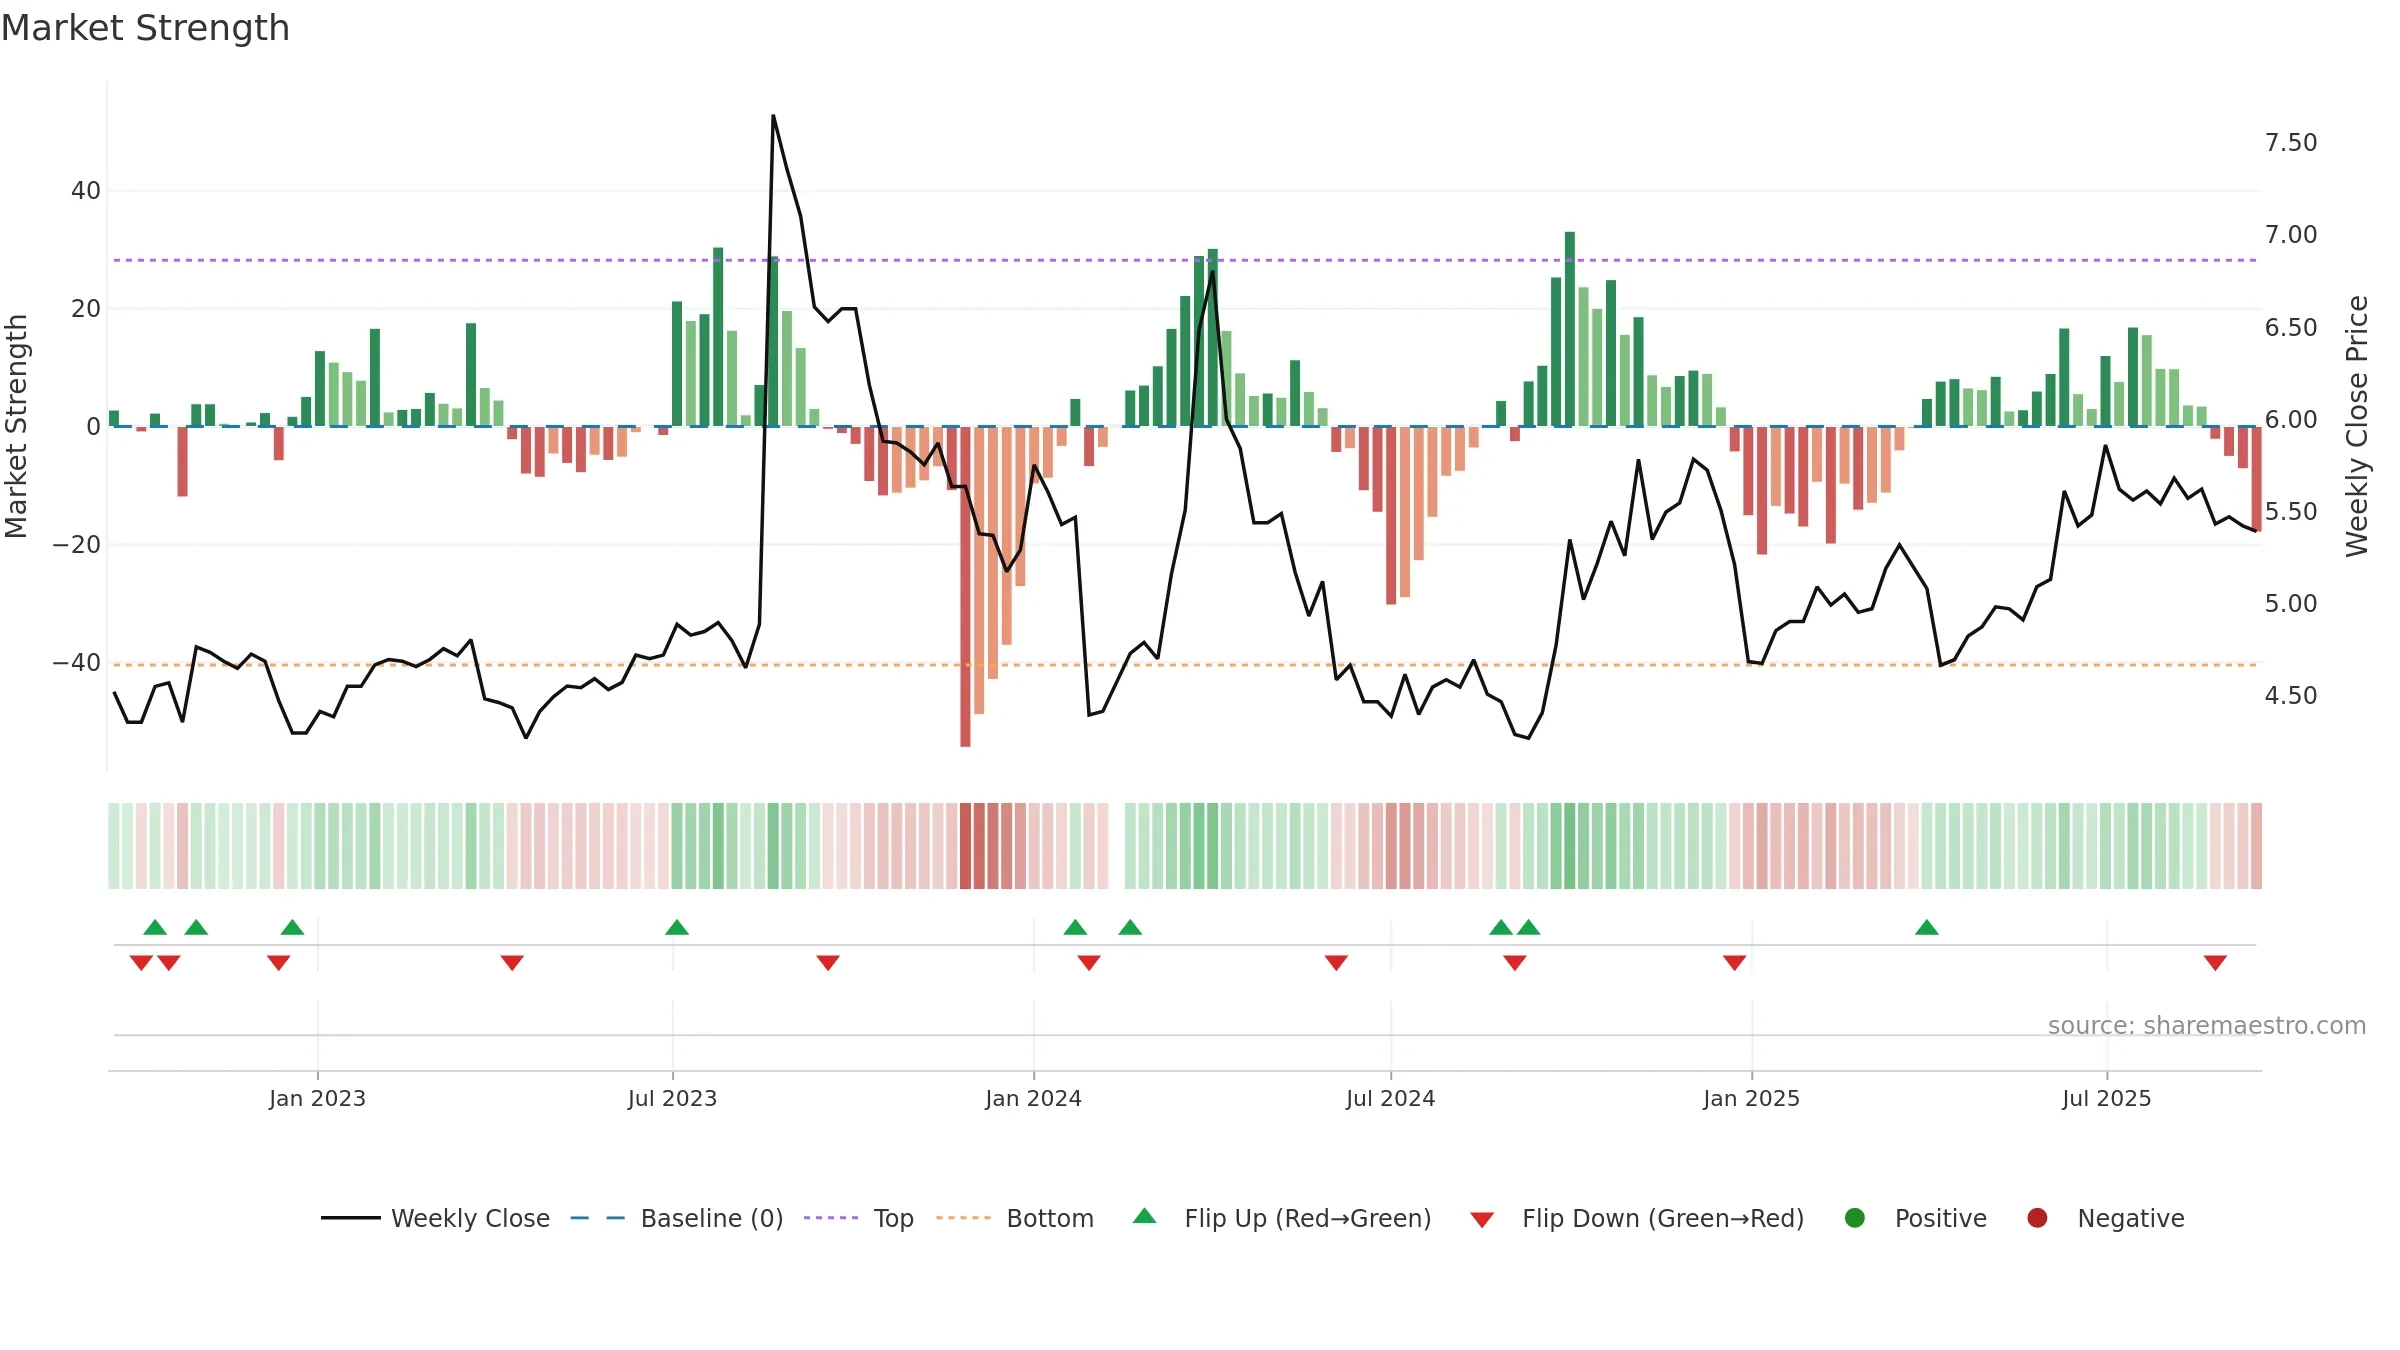Click the Market Strength chart title
The height and width of the screenshot is (1350, 2400).
pos(146,28)
